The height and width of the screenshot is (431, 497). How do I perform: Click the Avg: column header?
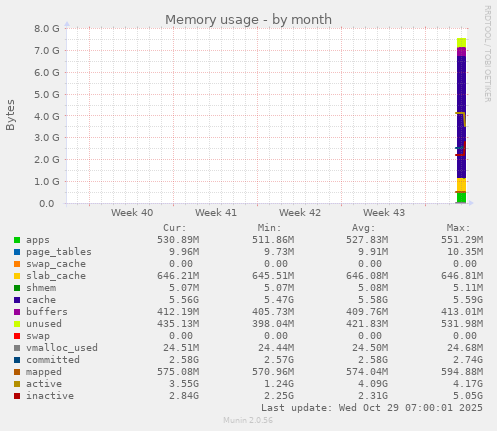tap(364, 228)
